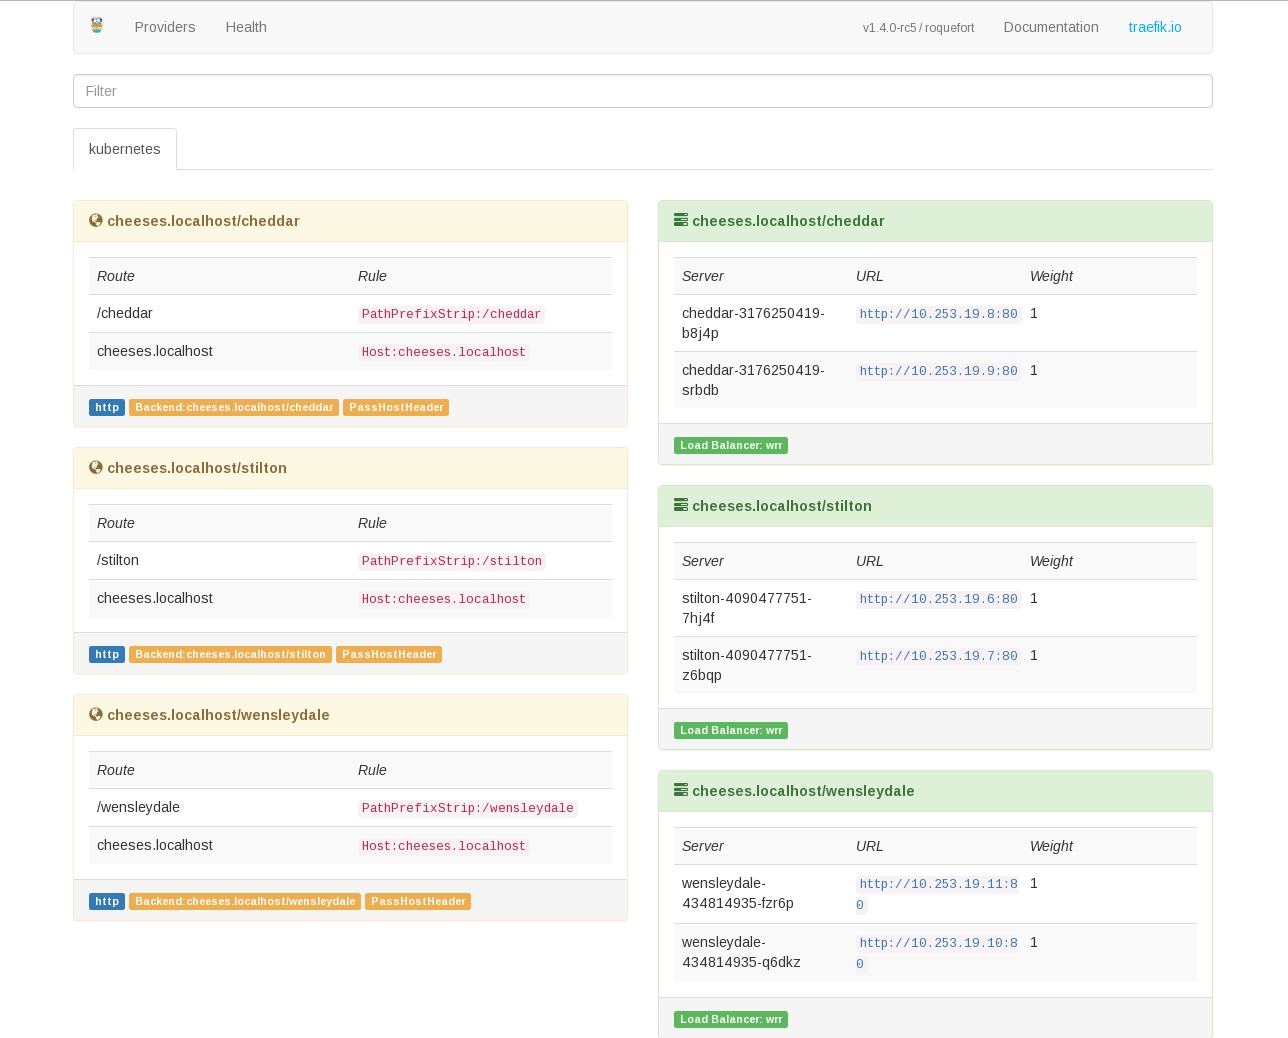Click globe icon of wensleydale frontend

coord(96,715)
